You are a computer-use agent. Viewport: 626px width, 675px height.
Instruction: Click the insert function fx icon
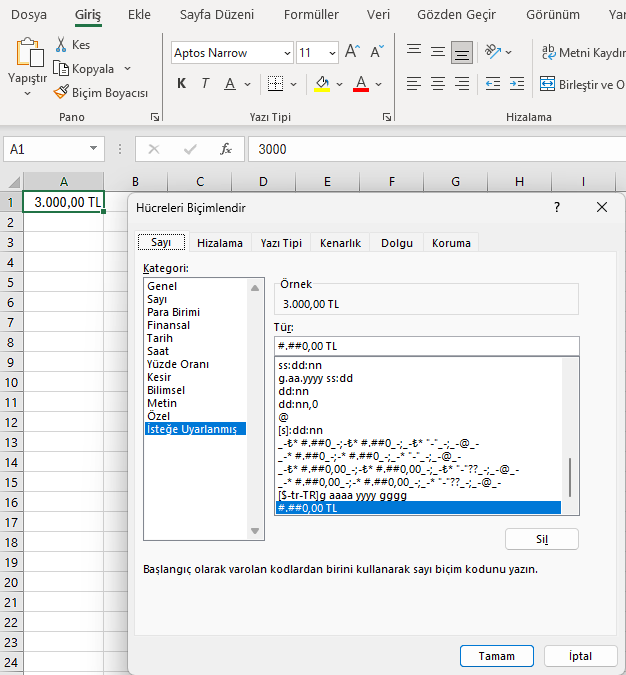coord(226,149)
